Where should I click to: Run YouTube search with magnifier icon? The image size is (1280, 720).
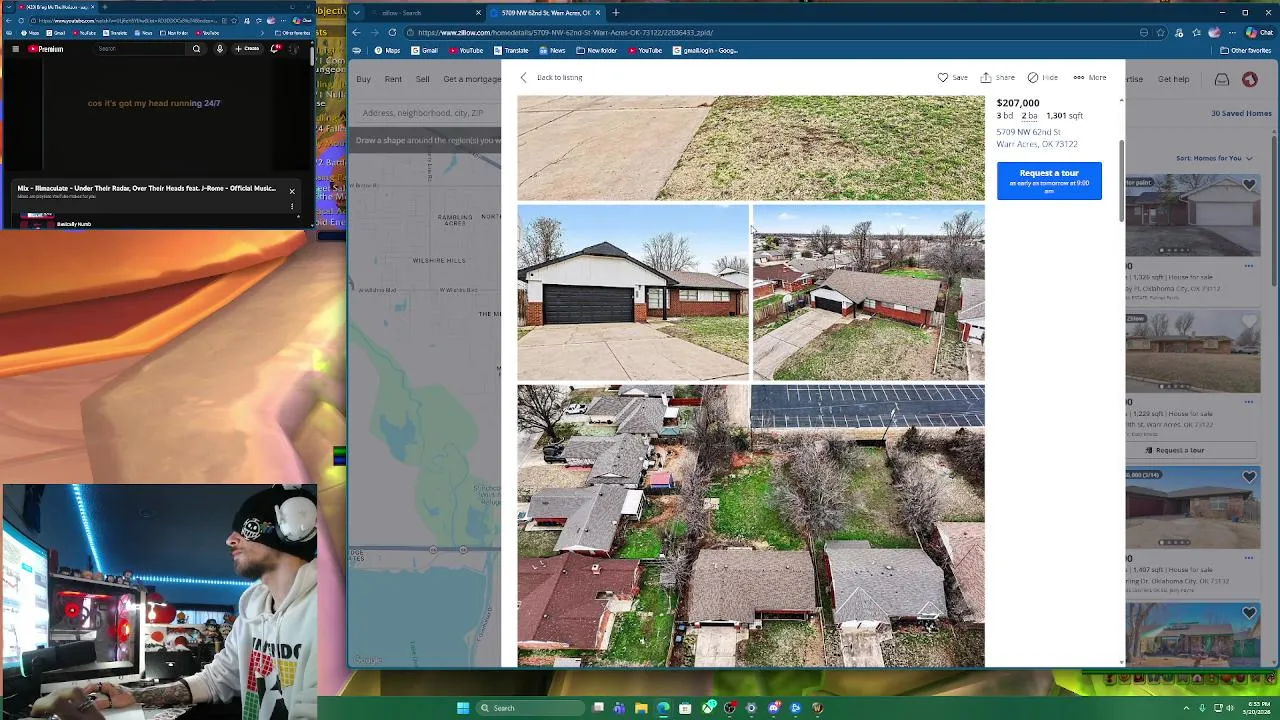point(196,48)
